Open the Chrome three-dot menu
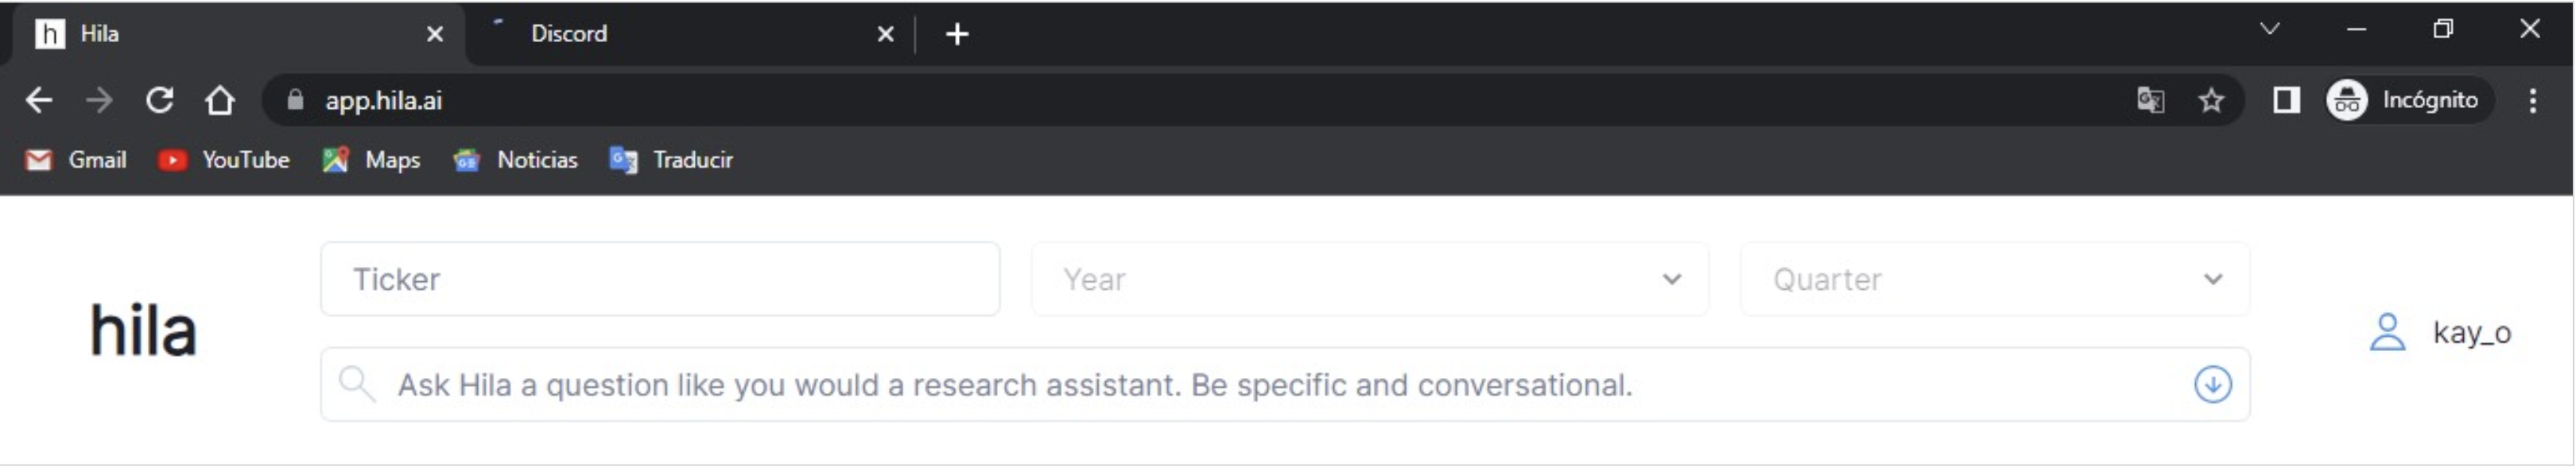Viewport: 2576px width, 467px height. click(x=2532, y=100)
